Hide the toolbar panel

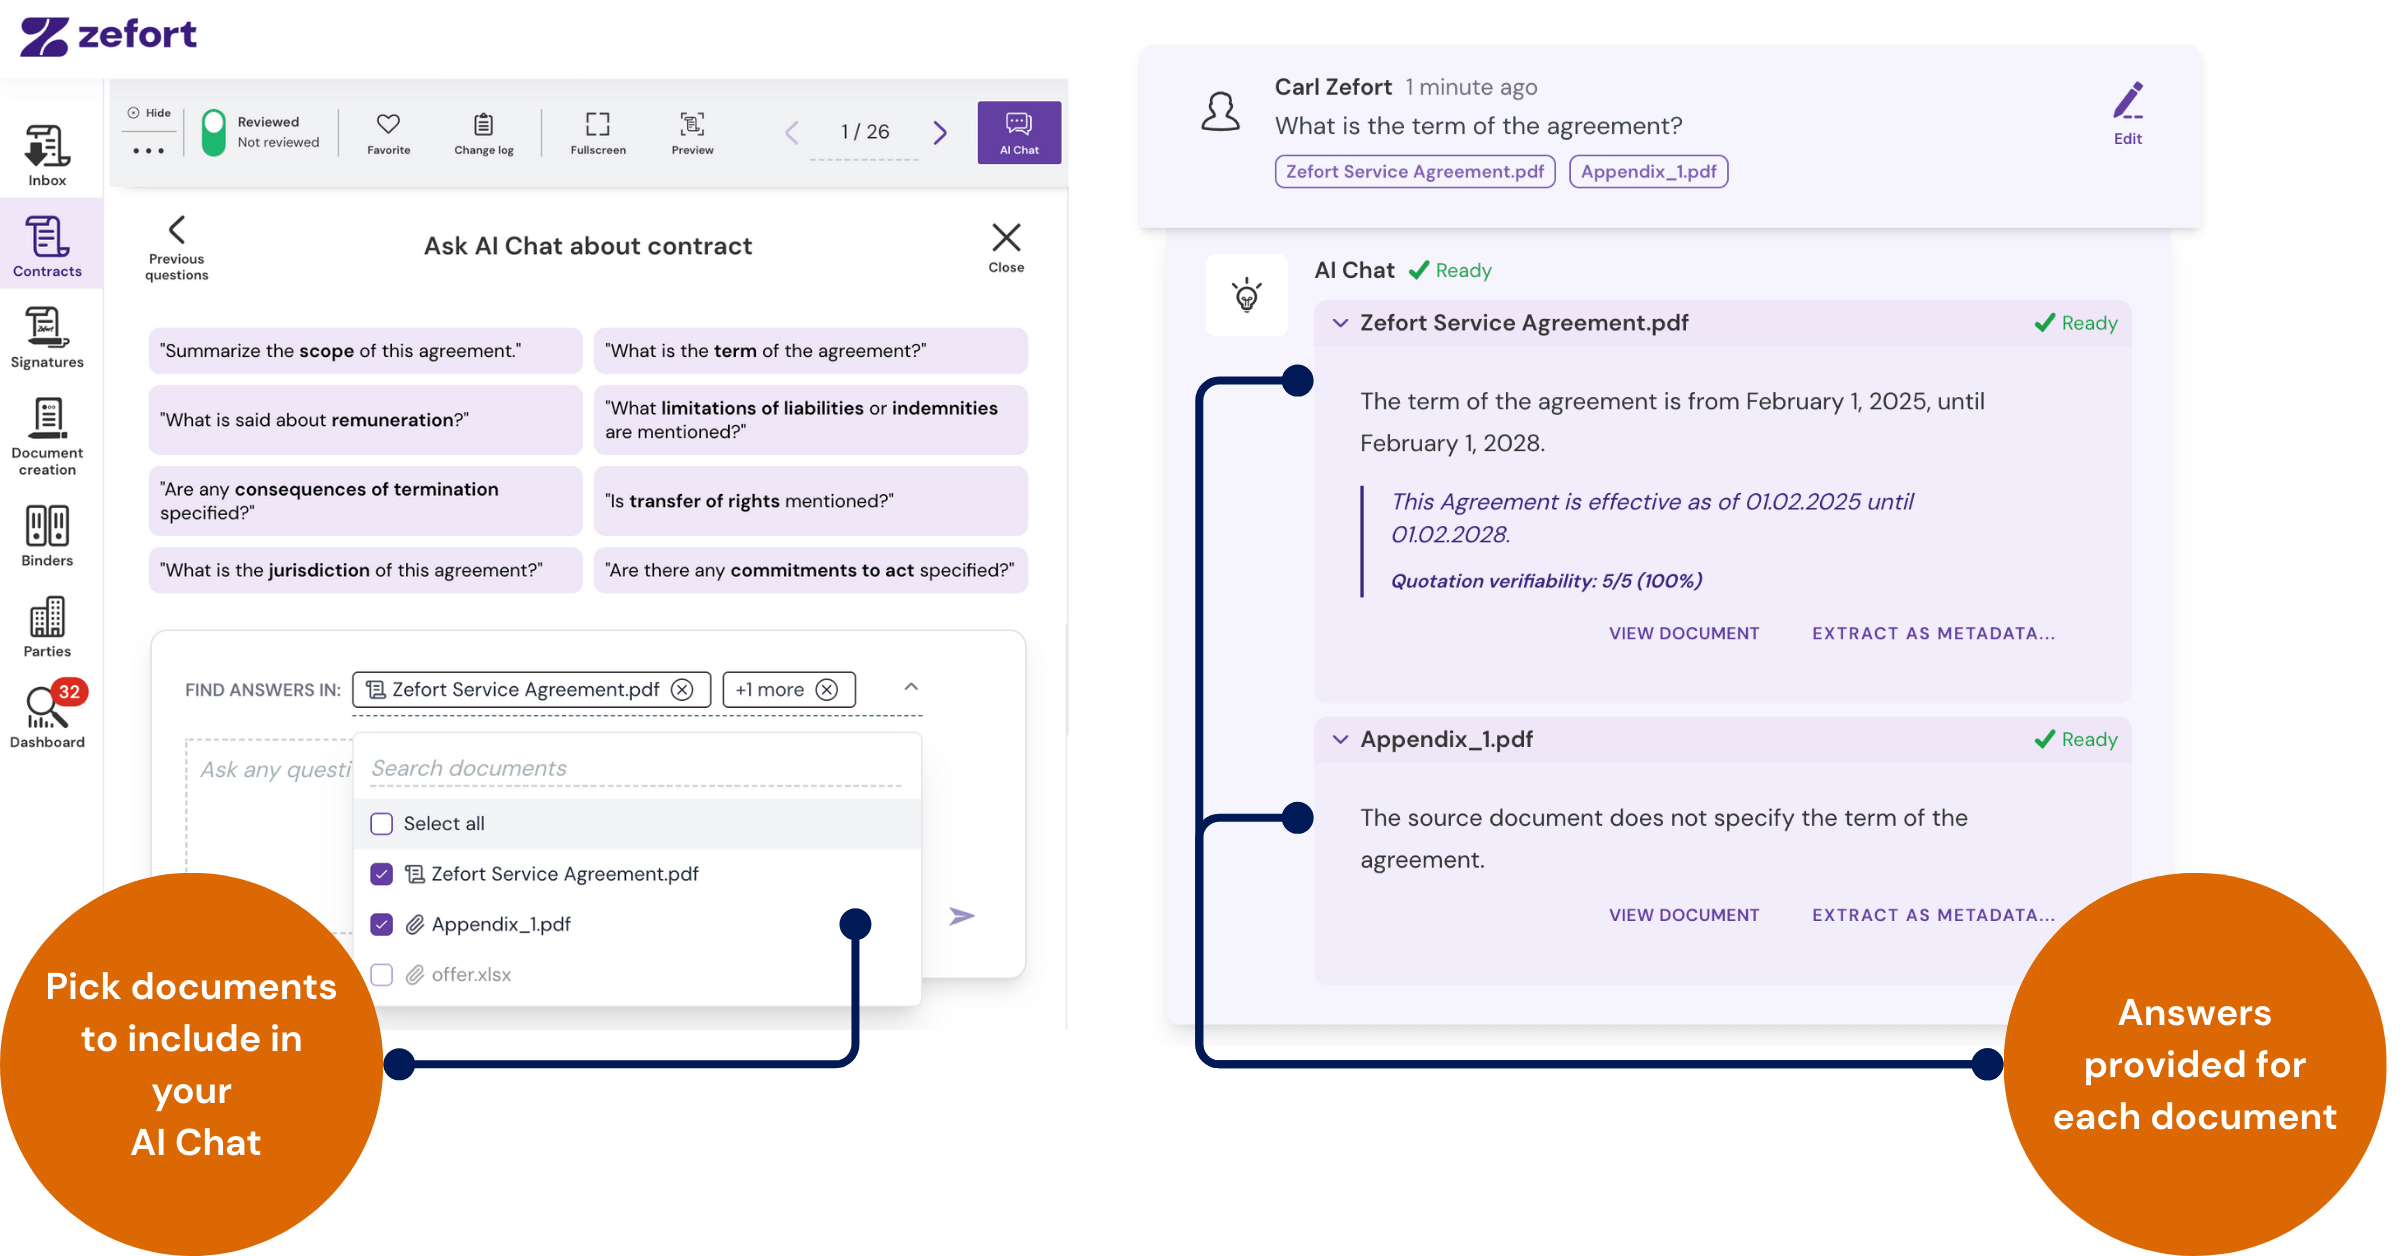[149, 113]
